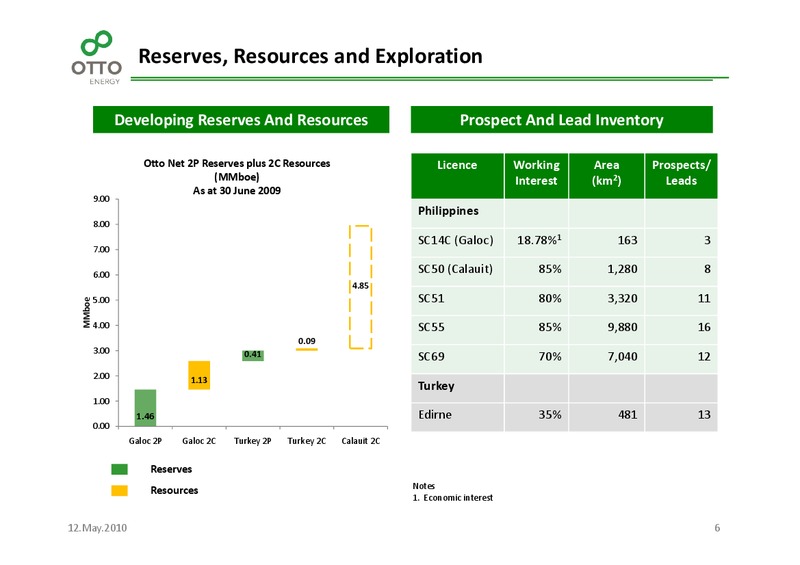Click the 'Working Interest' column header
The image size is (800, 565).
pyautogui.click(x=536, y=176)
